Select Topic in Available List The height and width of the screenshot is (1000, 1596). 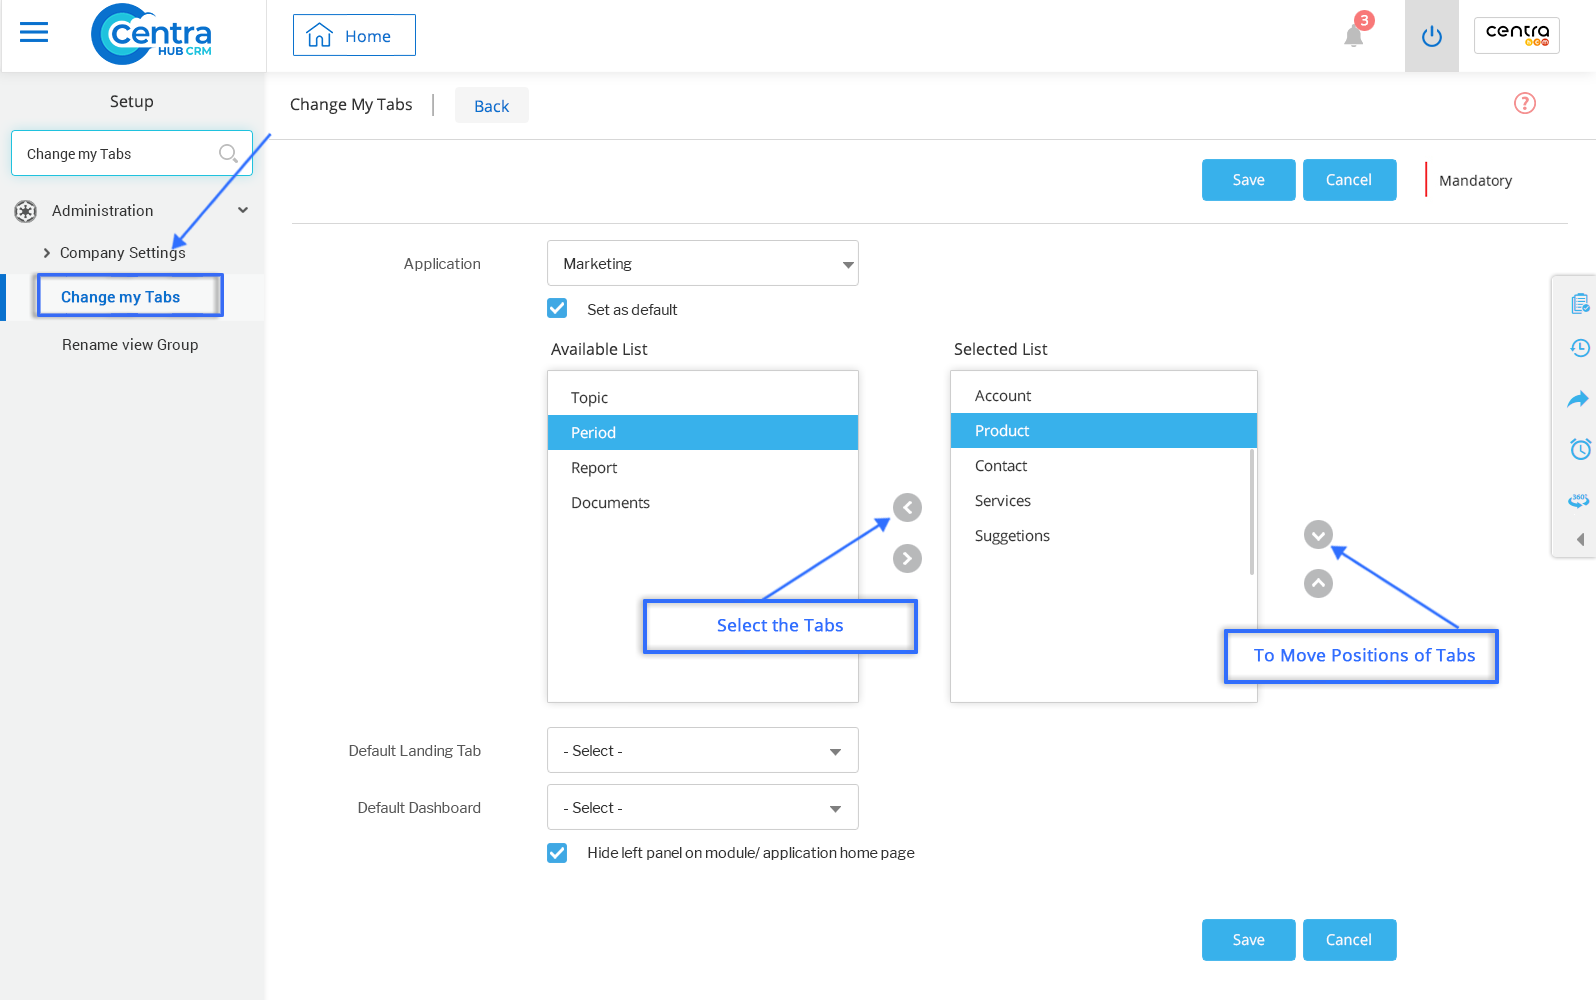[703, 397]
